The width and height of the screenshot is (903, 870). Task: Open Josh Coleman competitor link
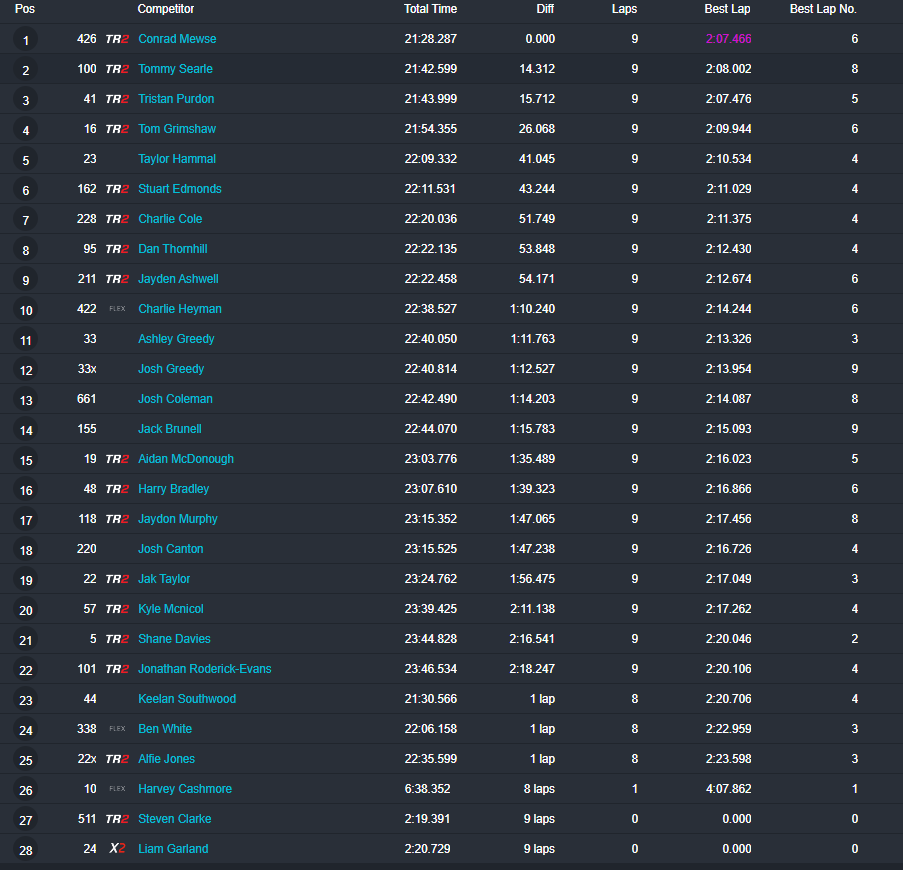(175, 399)
